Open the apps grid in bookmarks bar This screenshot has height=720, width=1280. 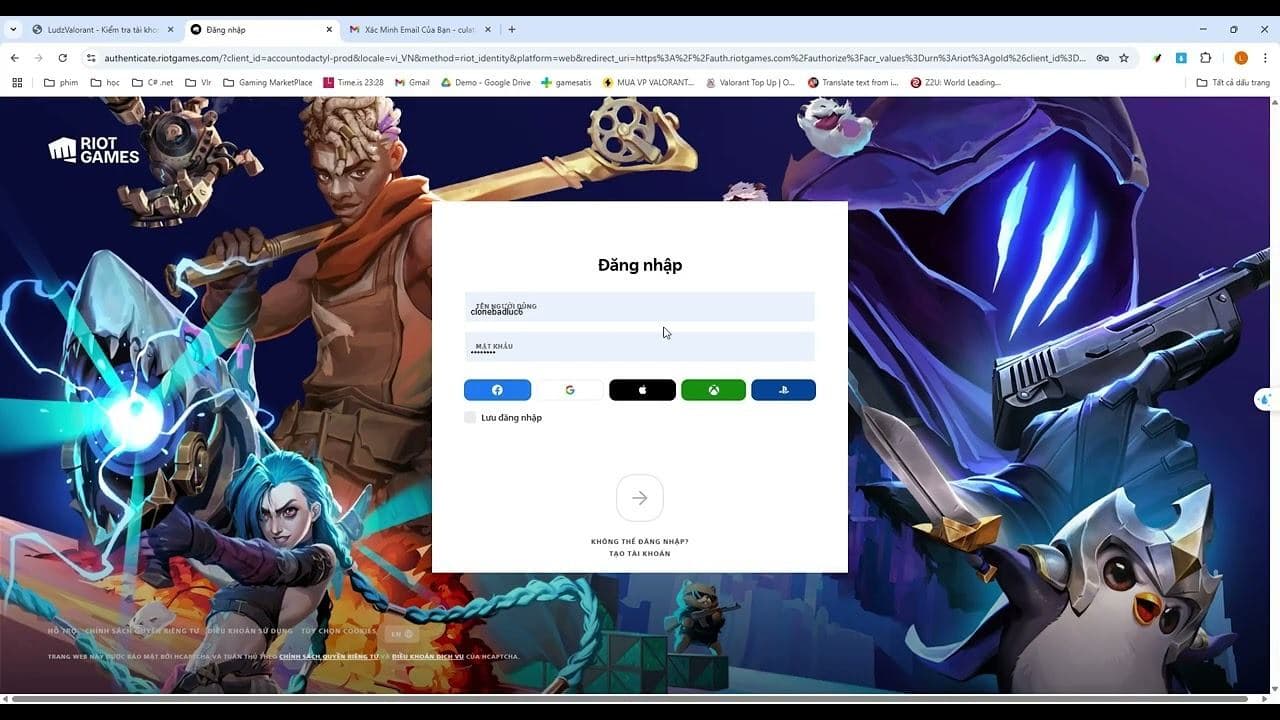tap(17, 83)
